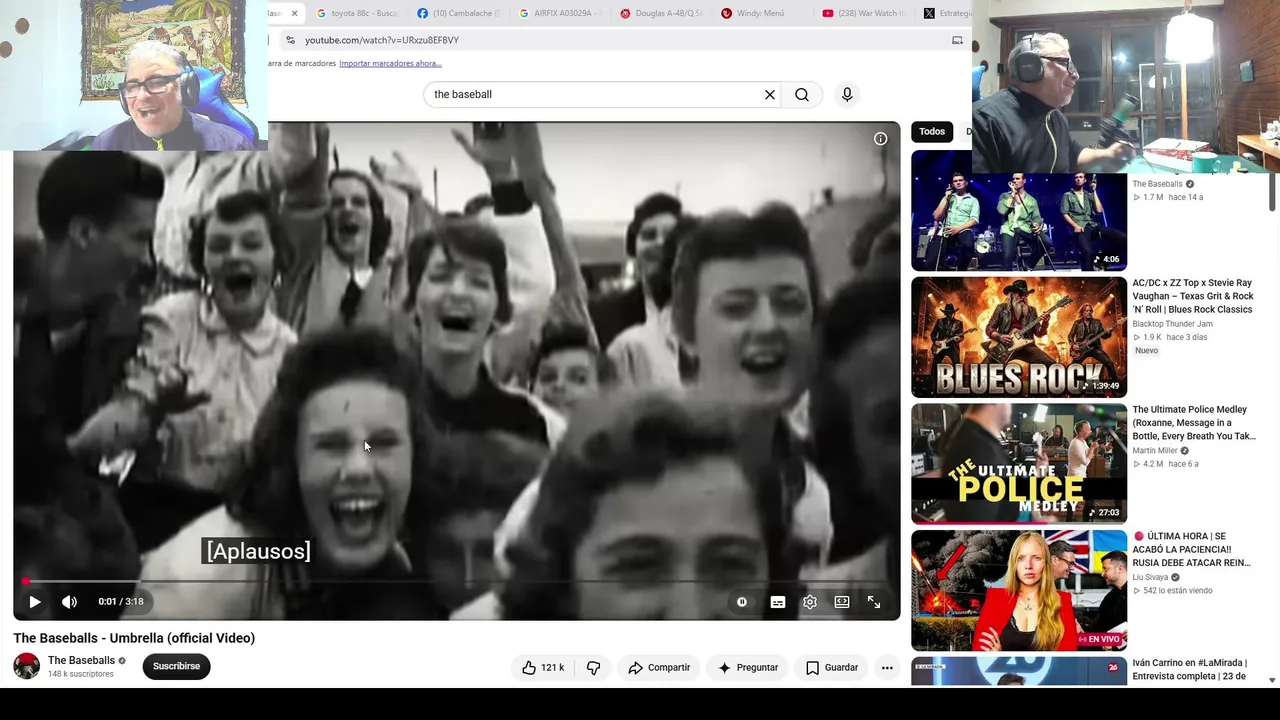Switch to the Douglas A-4B/Q tab

tap(661, 13)
